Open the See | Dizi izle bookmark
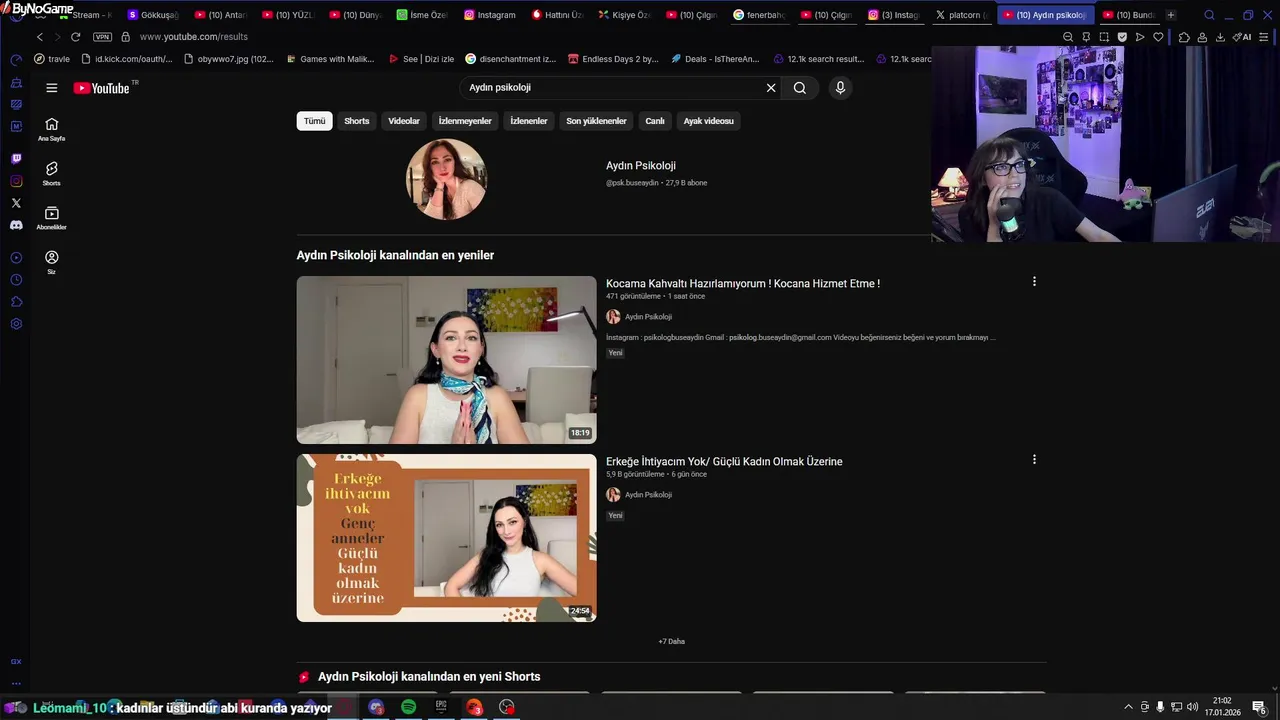The height and width of the screenshot is (720, 1280). coord(421,59)
